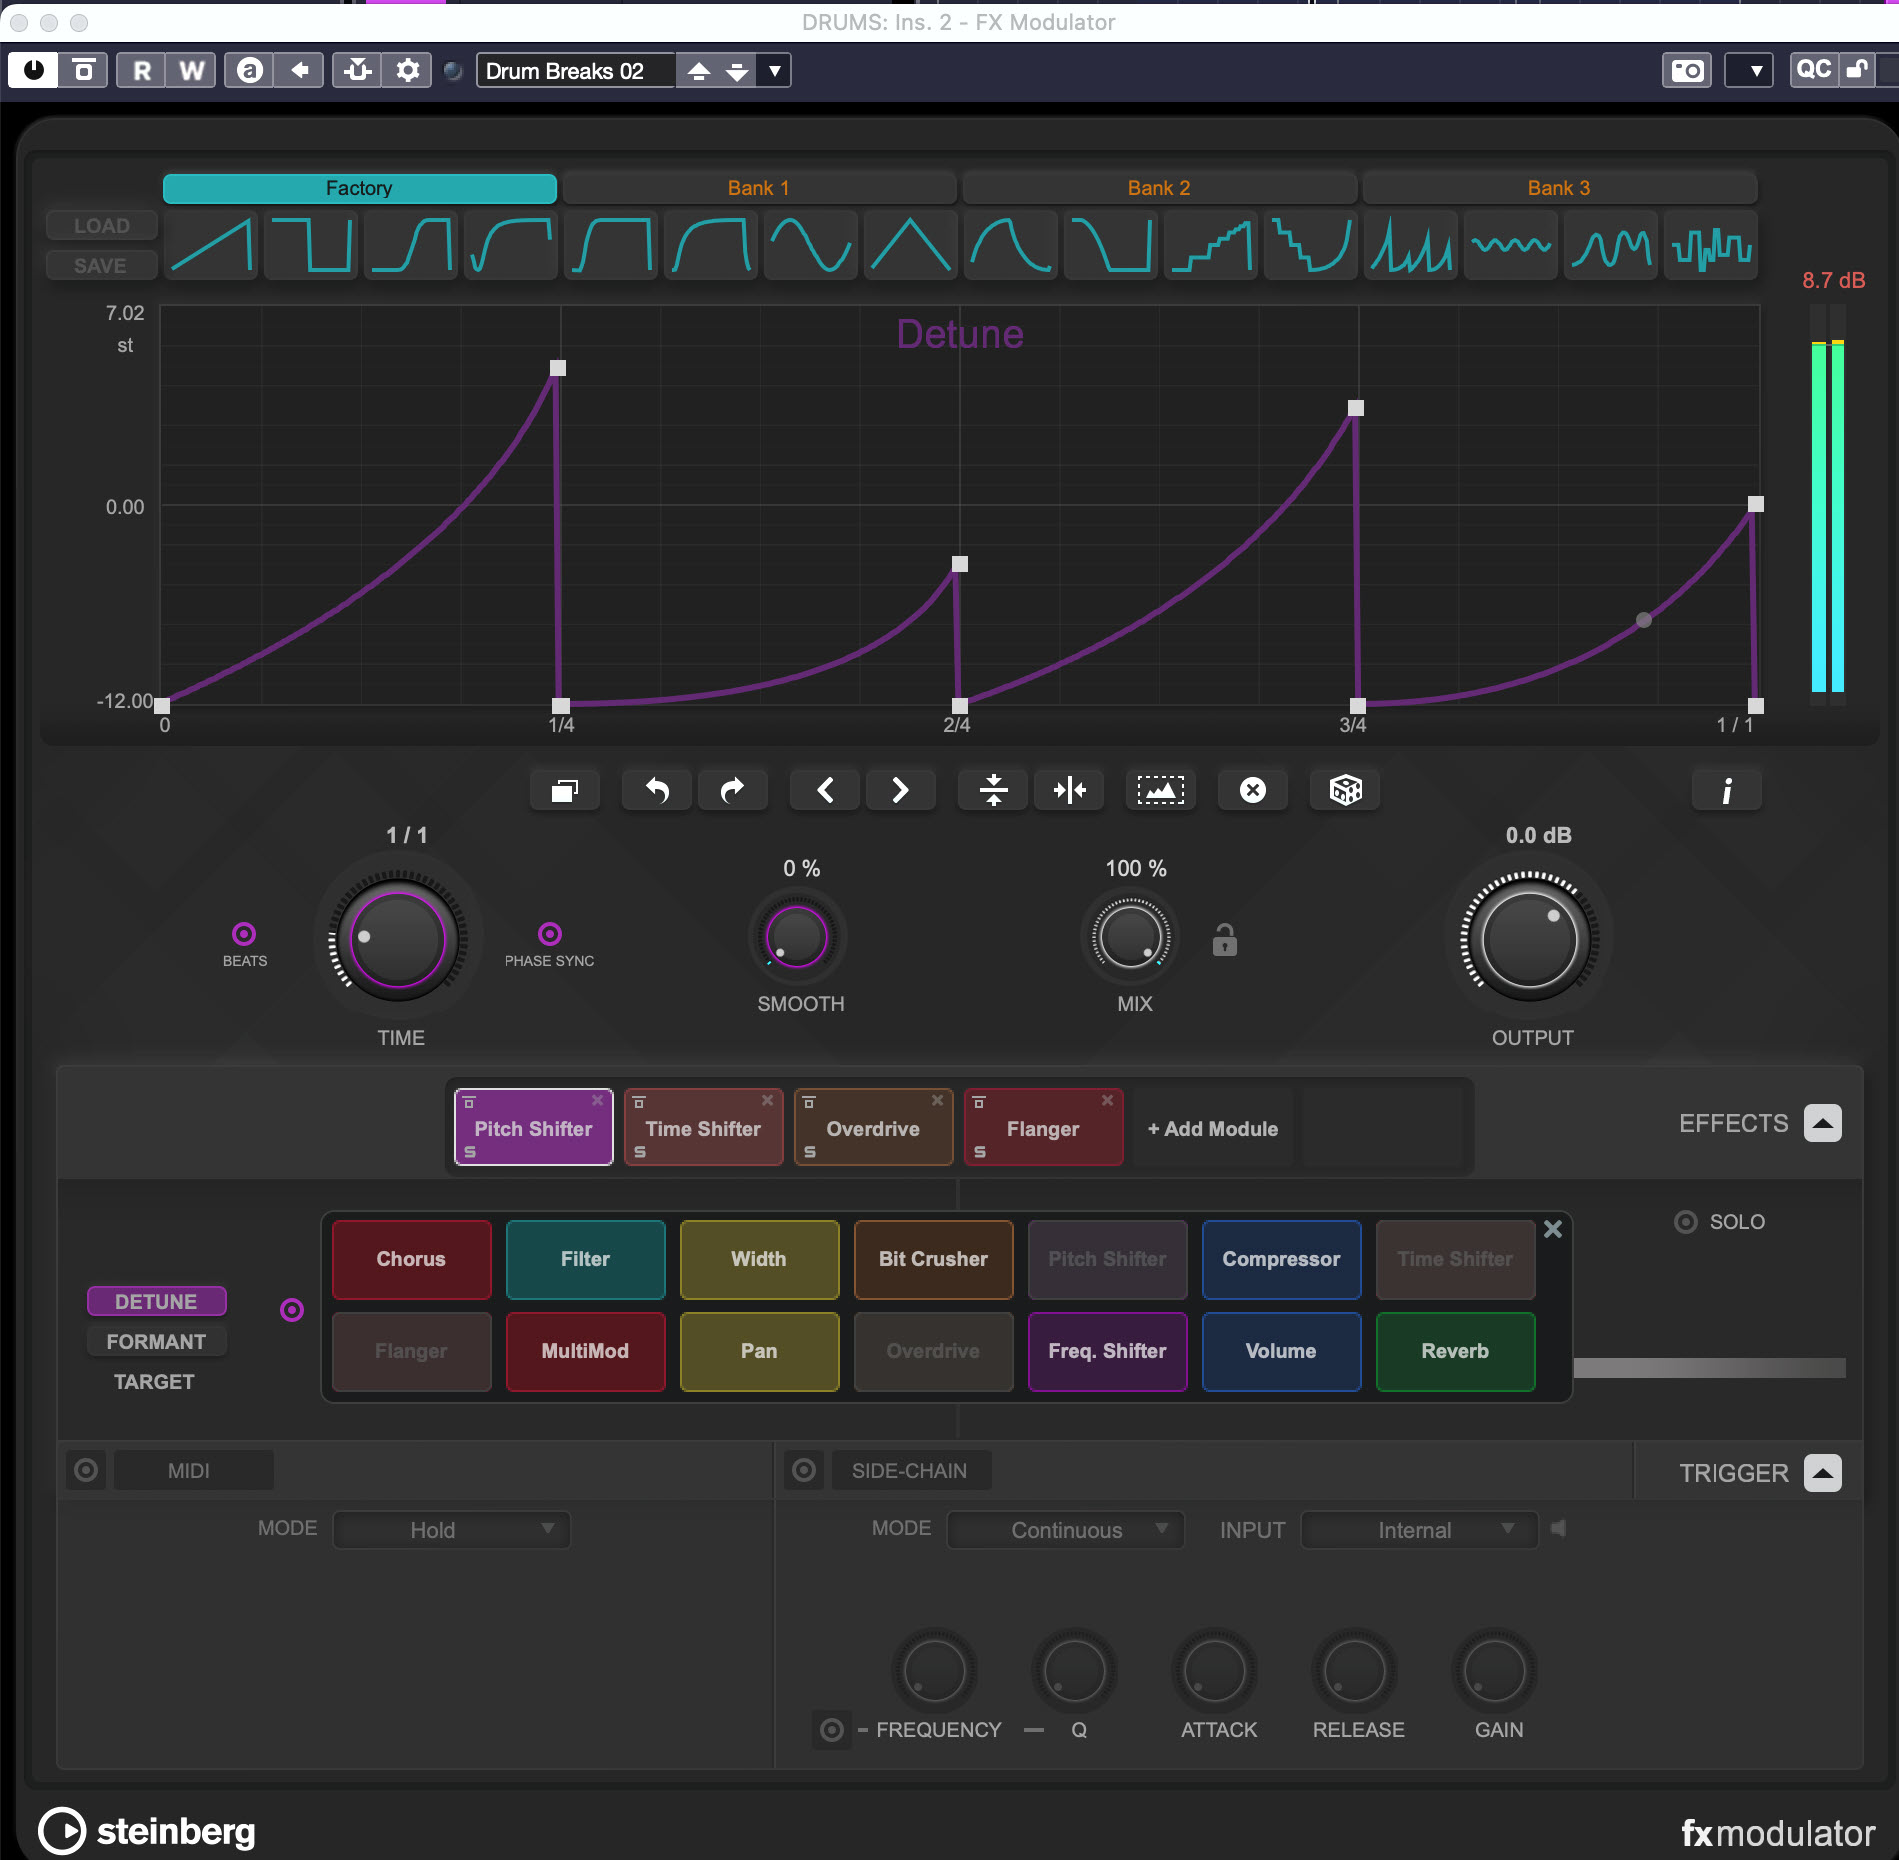Open plugin settings via the gear icon
The image size is (1899, 1860).
click(x=407, y=70)
